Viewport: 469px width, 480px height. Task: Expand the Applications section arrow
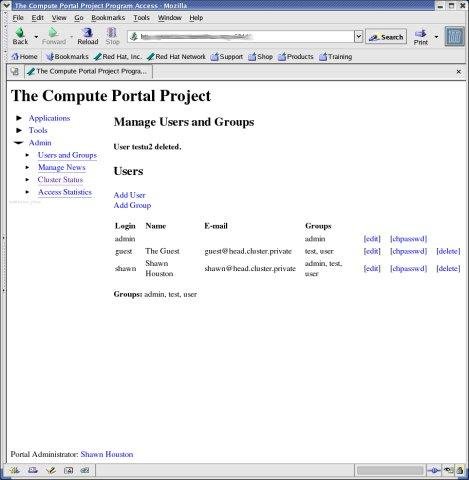coord(19,118)
